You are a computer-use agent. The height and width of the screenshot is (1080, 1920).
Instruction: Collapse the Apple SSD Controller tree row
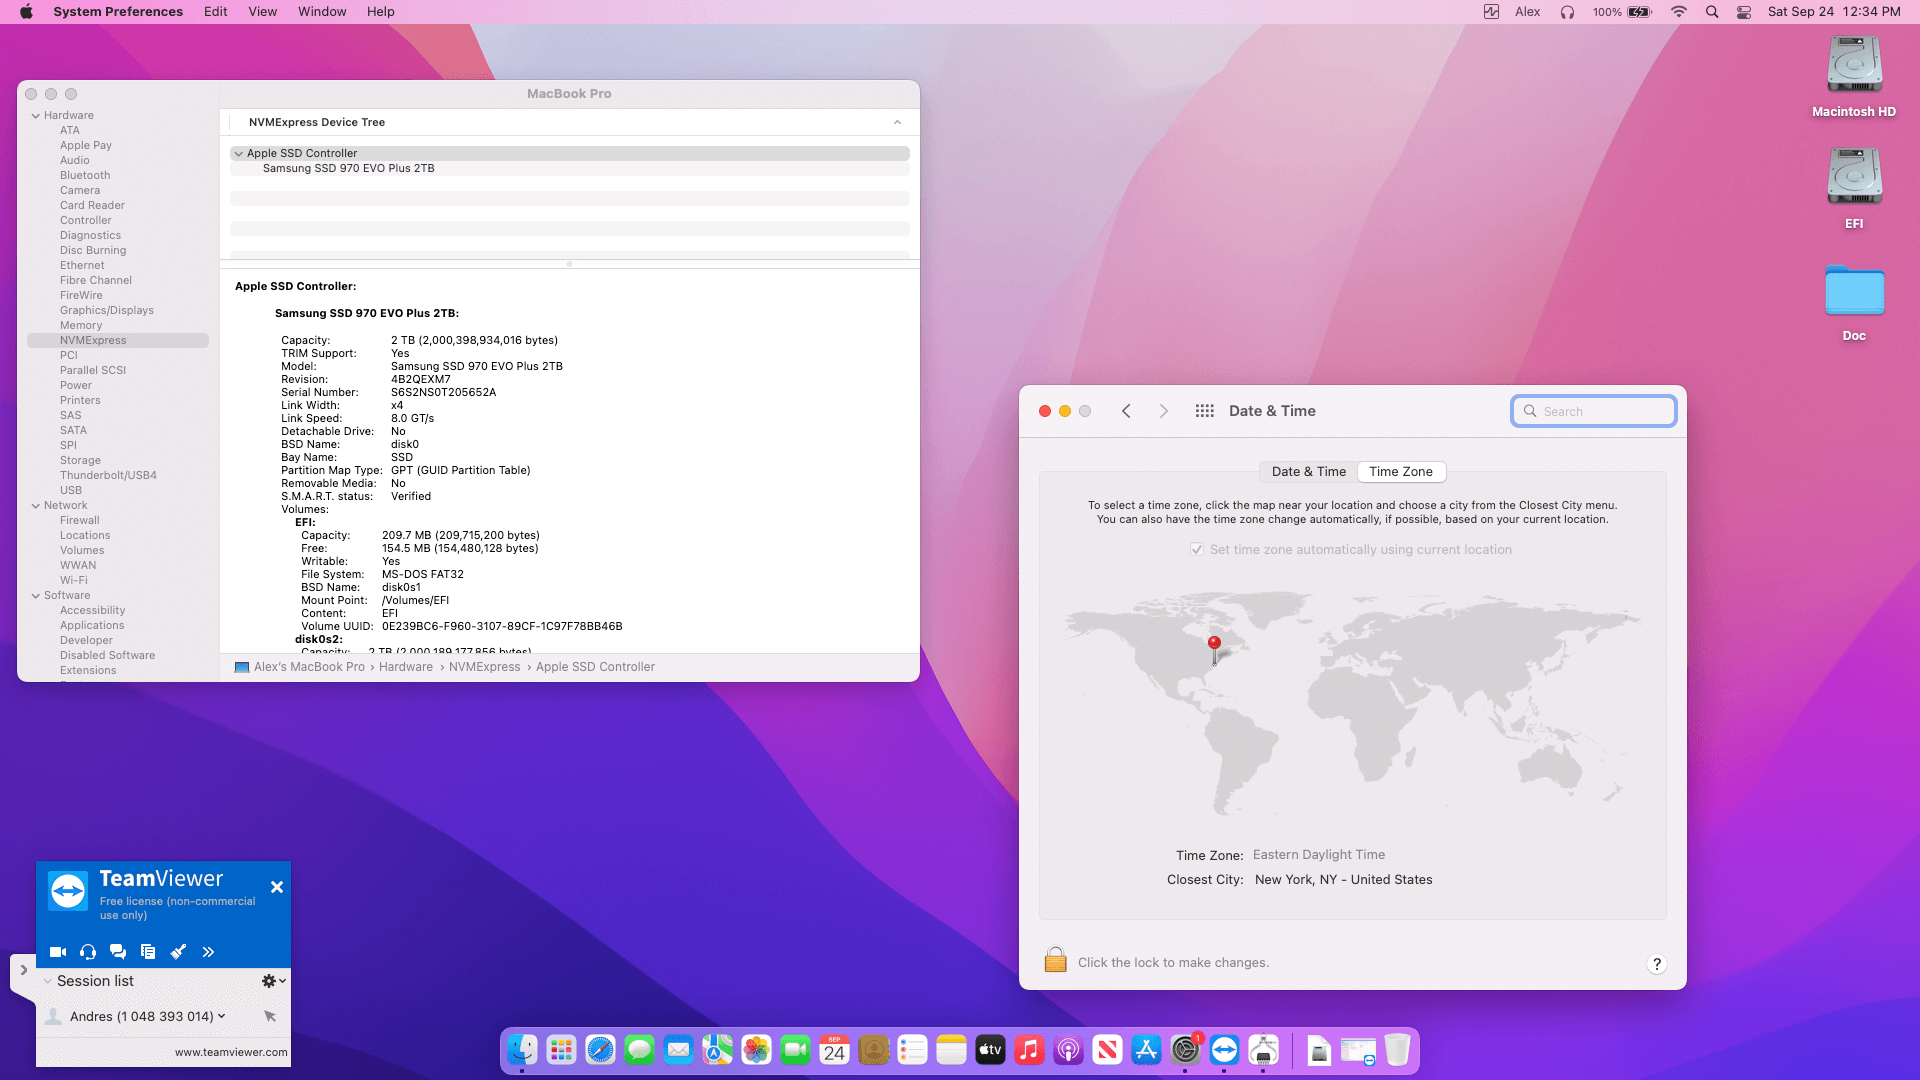238,154
